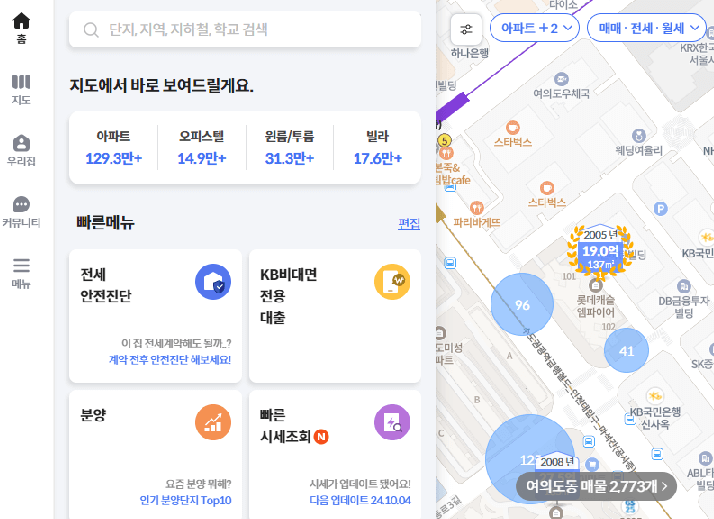Click the 시세가 업데이트 됐어요! text

click(x=360, y=483)
